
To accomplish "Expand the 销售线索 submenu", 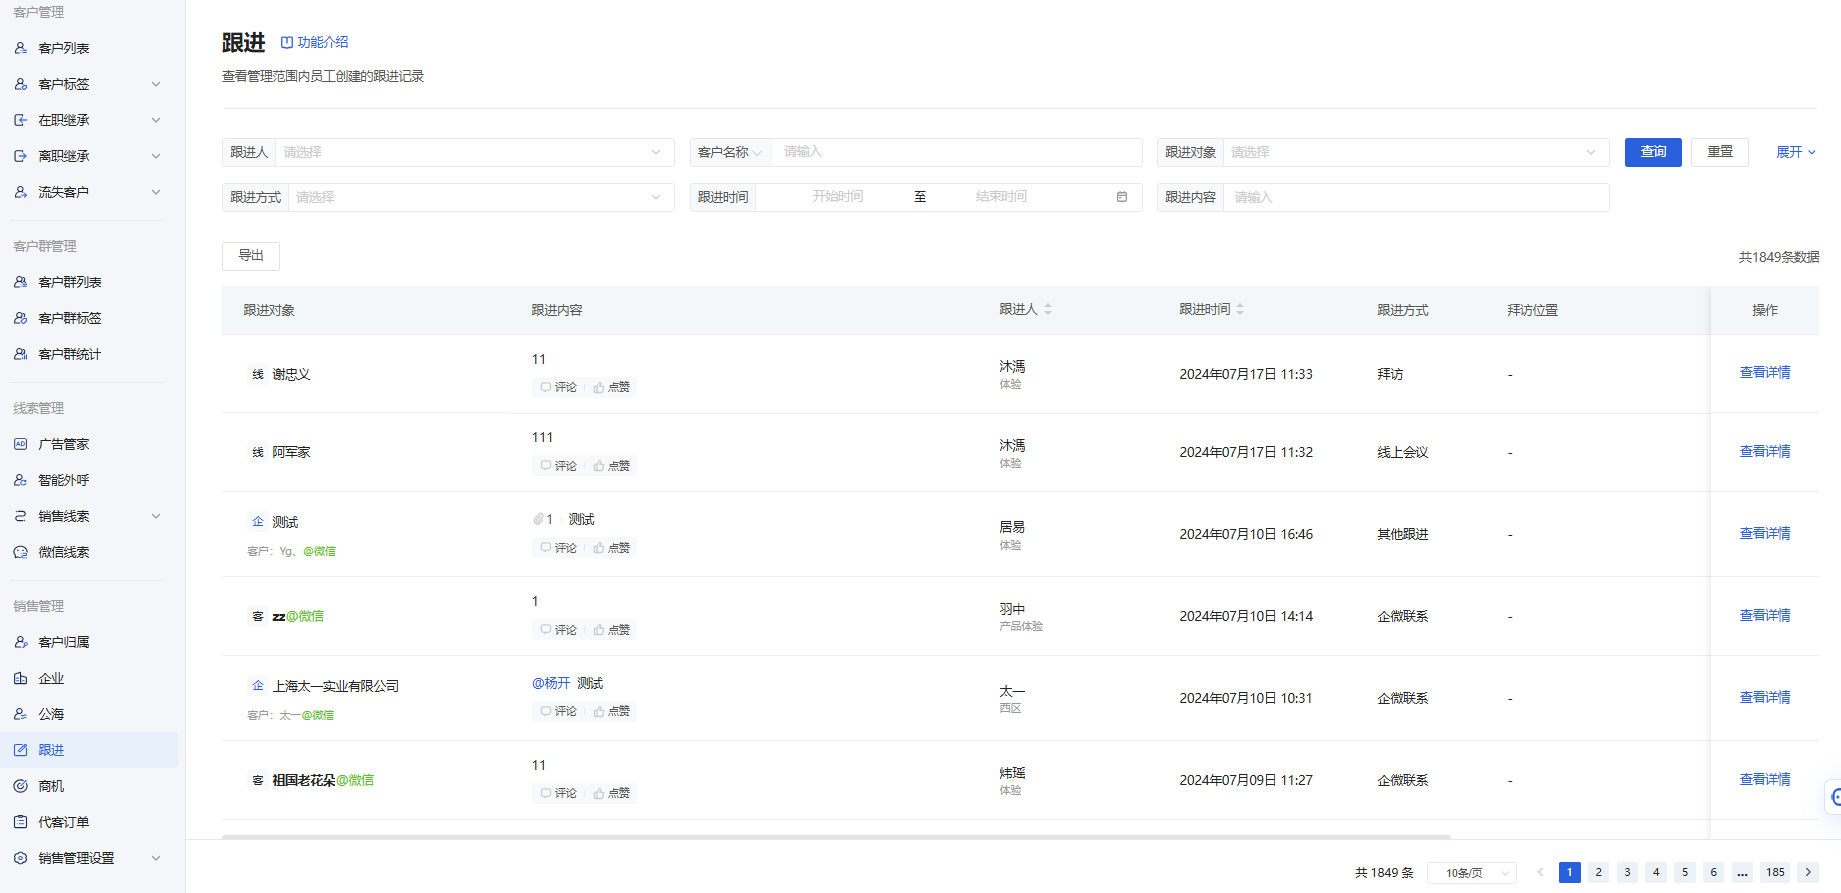I will click(156, 516).
